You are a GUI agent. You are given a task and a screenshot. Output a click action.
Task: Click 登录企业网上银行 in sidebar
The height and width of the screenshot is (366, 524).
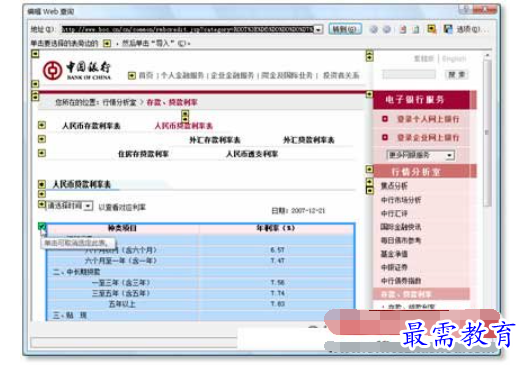(x=428, y=138)
